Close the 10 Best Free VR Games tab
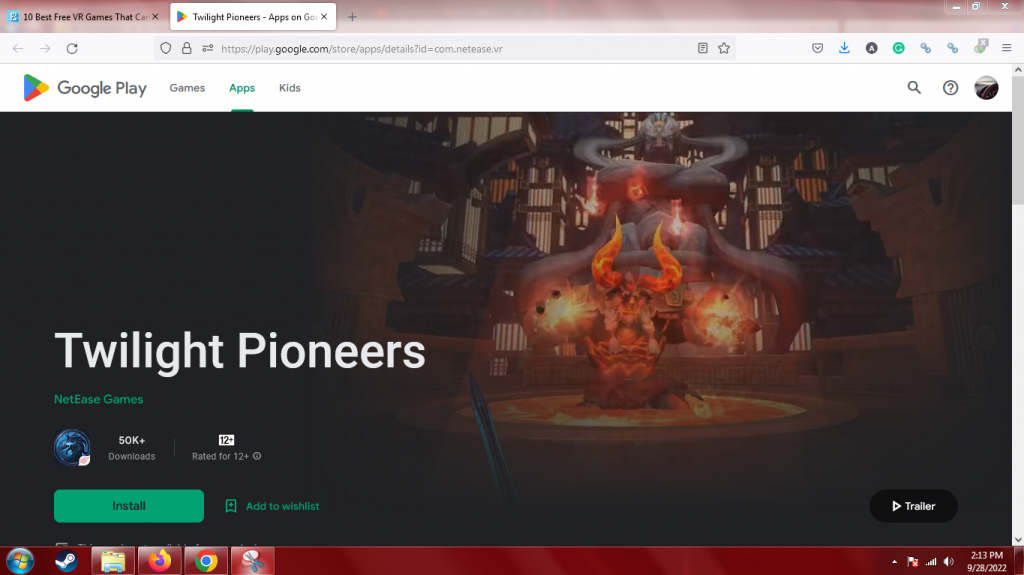Viewport: 1024px width, 575px height. (155, 17)
